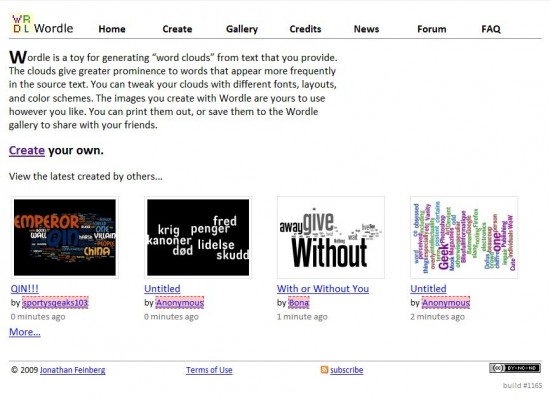The width and height of the screenshot is (550, 402).
Task: Click the "2 minutes ago" timestamp
Action: (437, 317)
